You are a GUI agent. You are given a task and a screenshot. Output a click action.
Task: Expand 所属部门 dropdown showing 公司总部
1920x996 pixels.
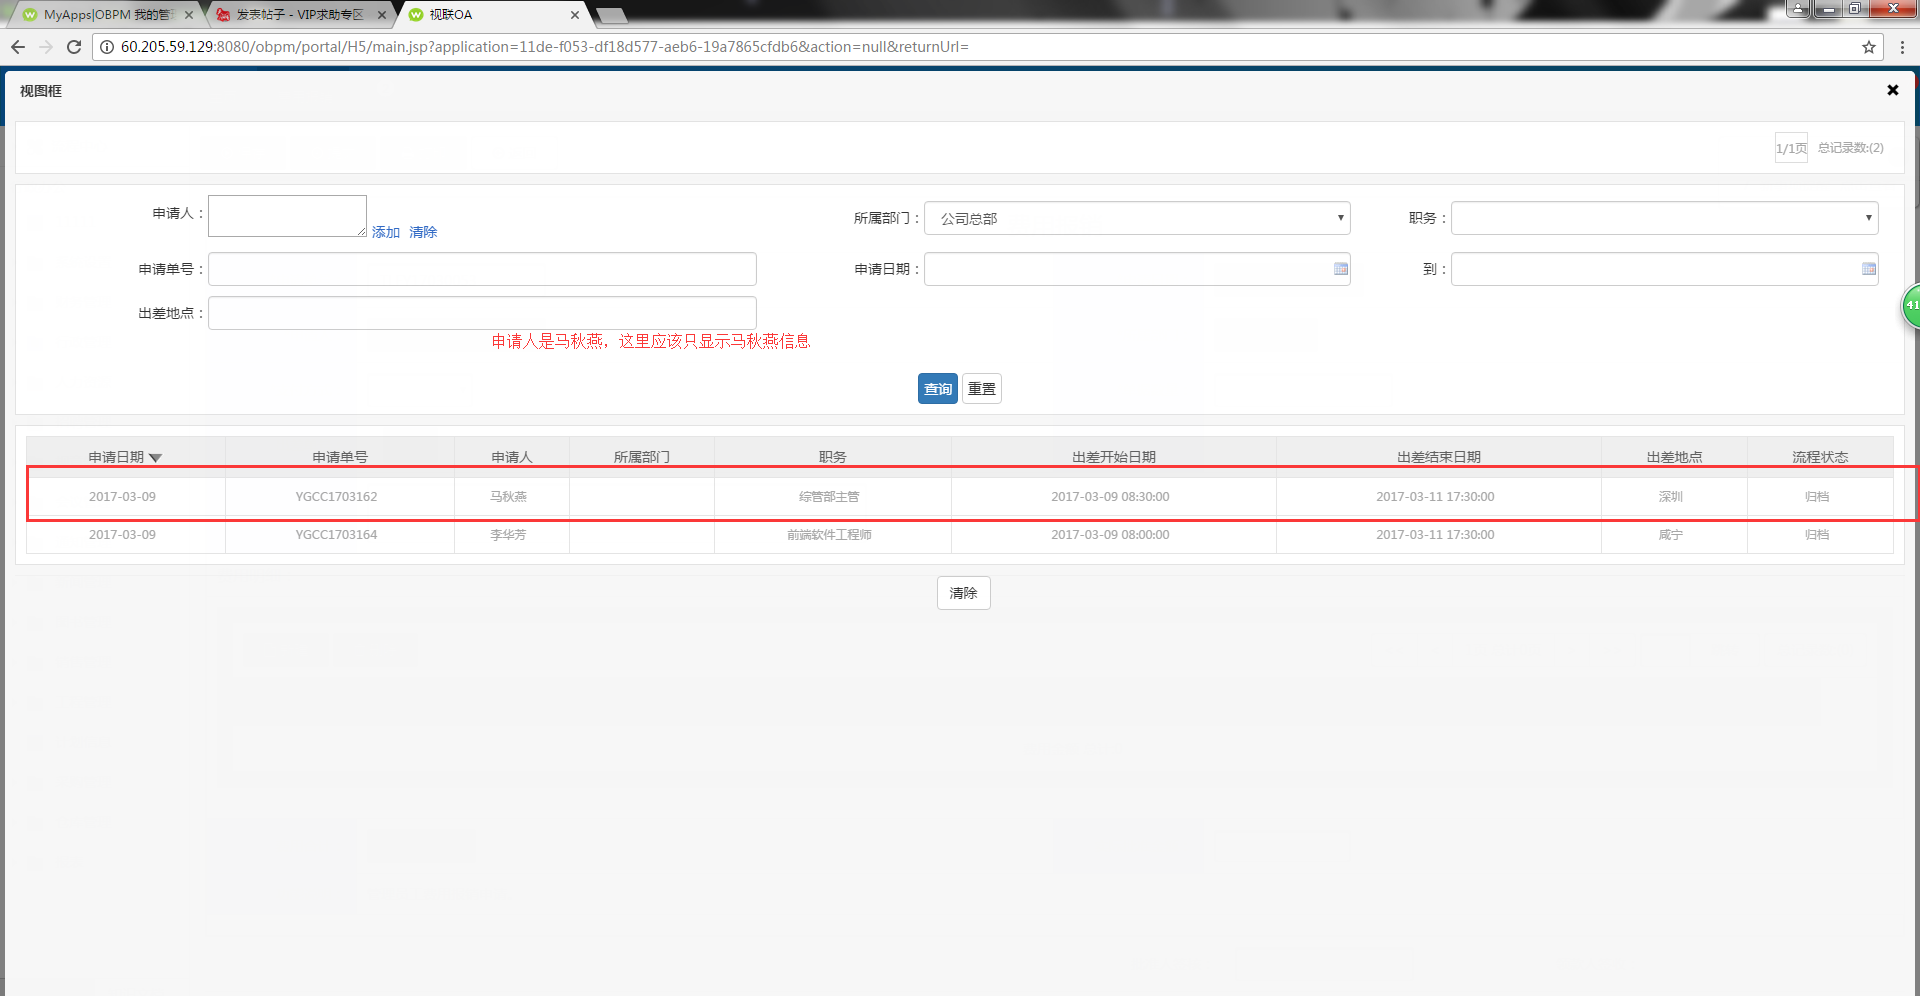[1137, 218]
